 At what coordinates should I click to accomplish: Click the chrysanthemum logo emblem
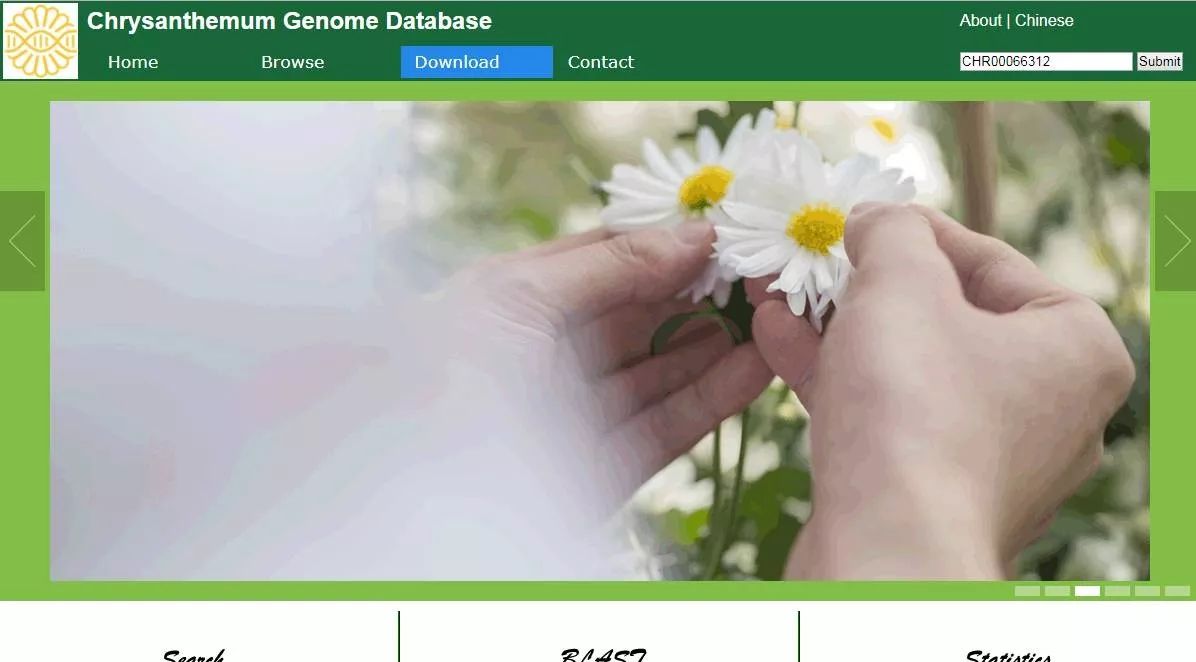point(38,40)
